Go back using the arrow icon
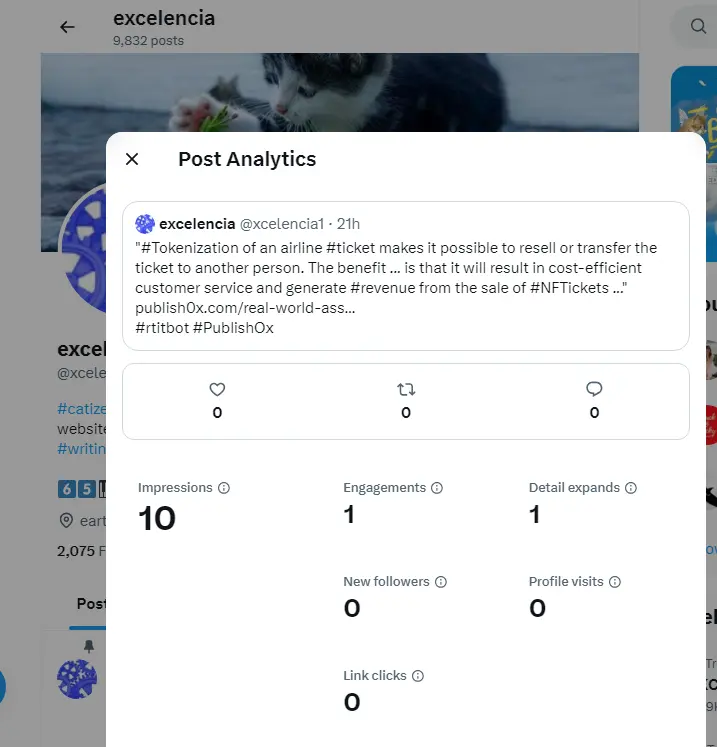717x747 pixels. (x=67, y=27)
